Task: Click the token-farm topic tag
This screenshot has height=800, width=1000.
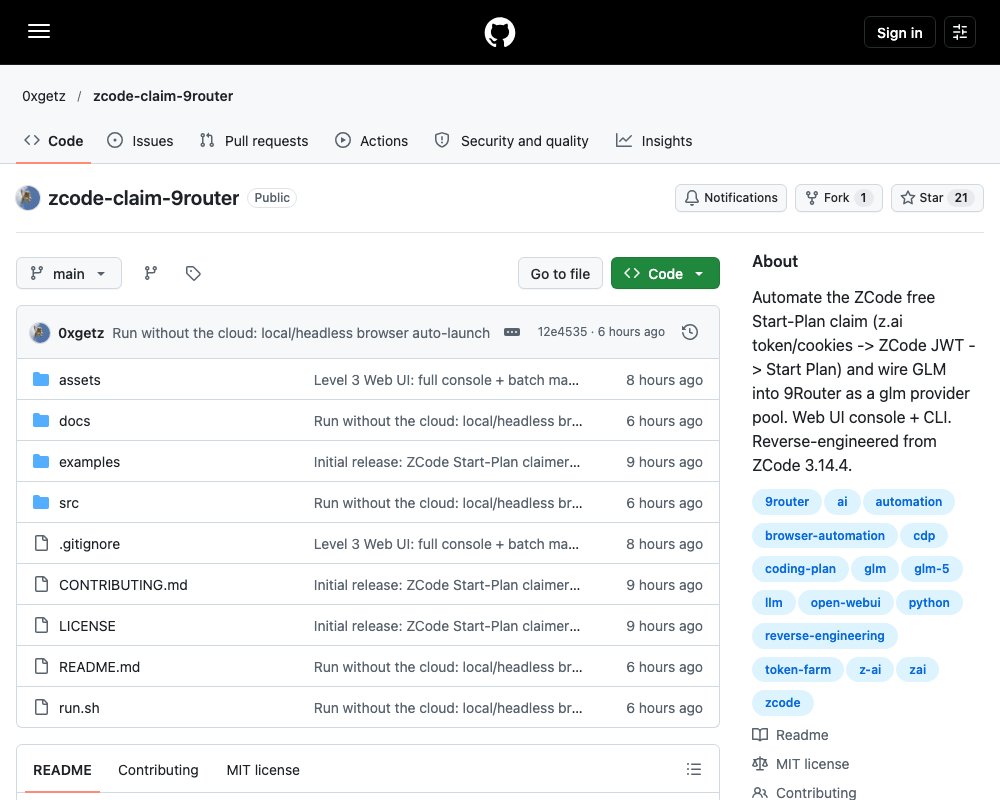Action: [x=798, y=669]
